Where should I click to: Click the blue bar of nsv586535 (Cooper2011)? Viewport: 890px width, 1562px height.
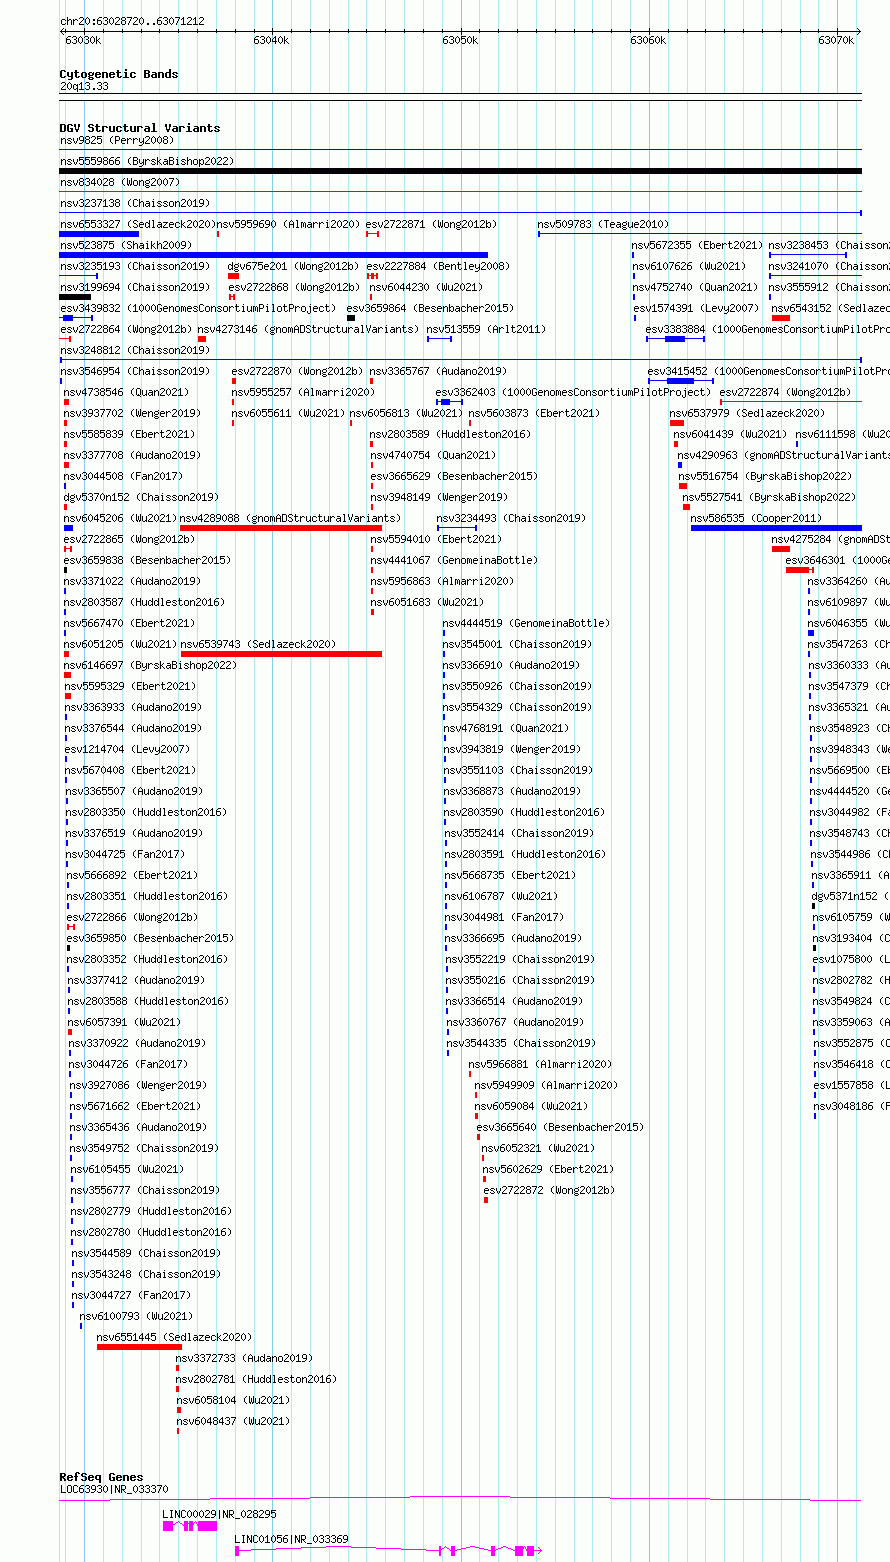(776, 528)
